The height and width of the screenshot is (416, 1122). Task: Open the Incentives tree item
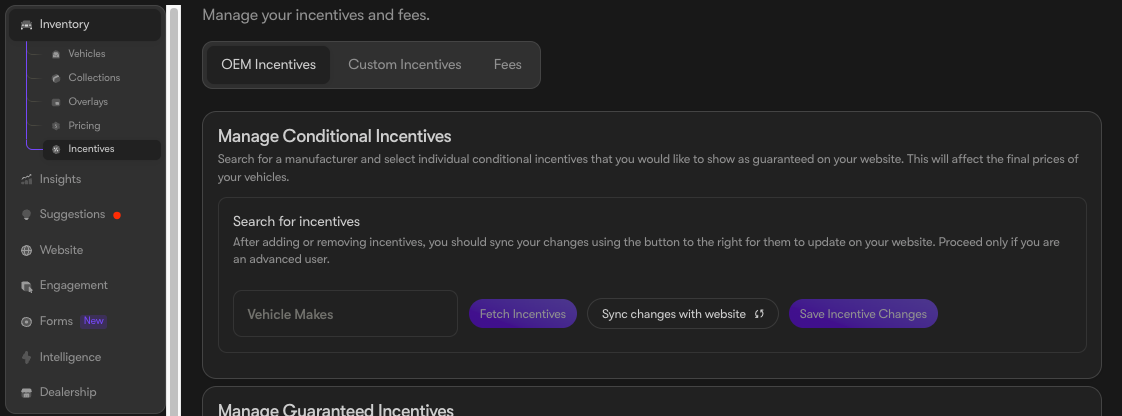pos(102,150)
